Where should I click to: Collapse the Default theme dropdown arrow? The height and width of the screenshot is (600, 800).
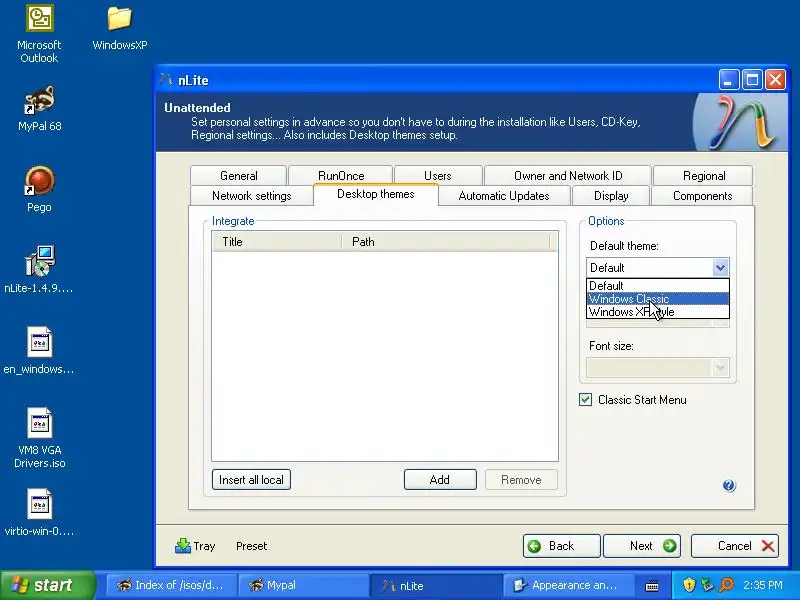[x=720, y=267]
